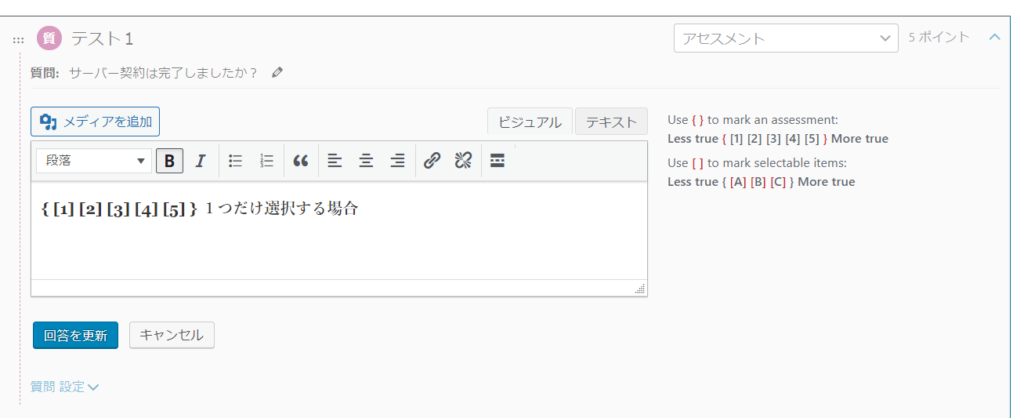
Task: Center align the text
Action: click(x=366, y=160)
